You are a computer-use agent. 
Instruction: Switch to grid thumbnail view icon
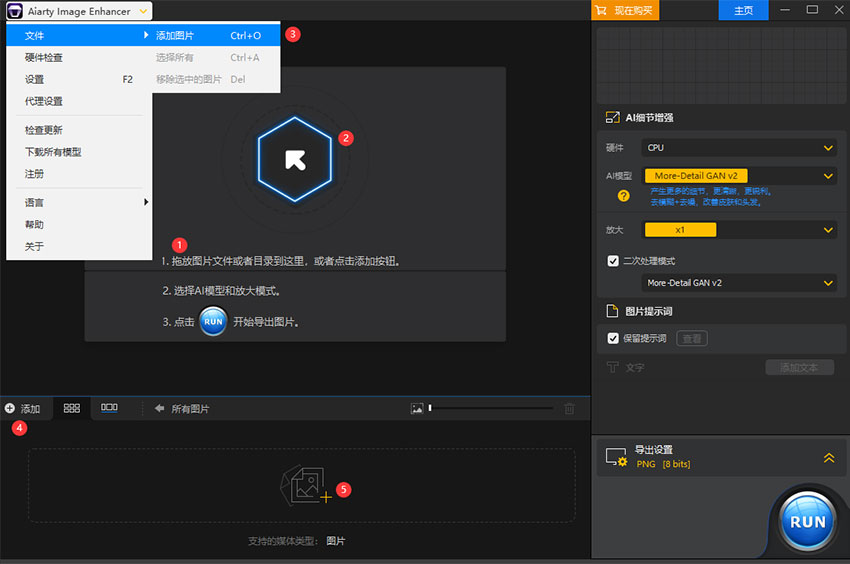(72, 408)
